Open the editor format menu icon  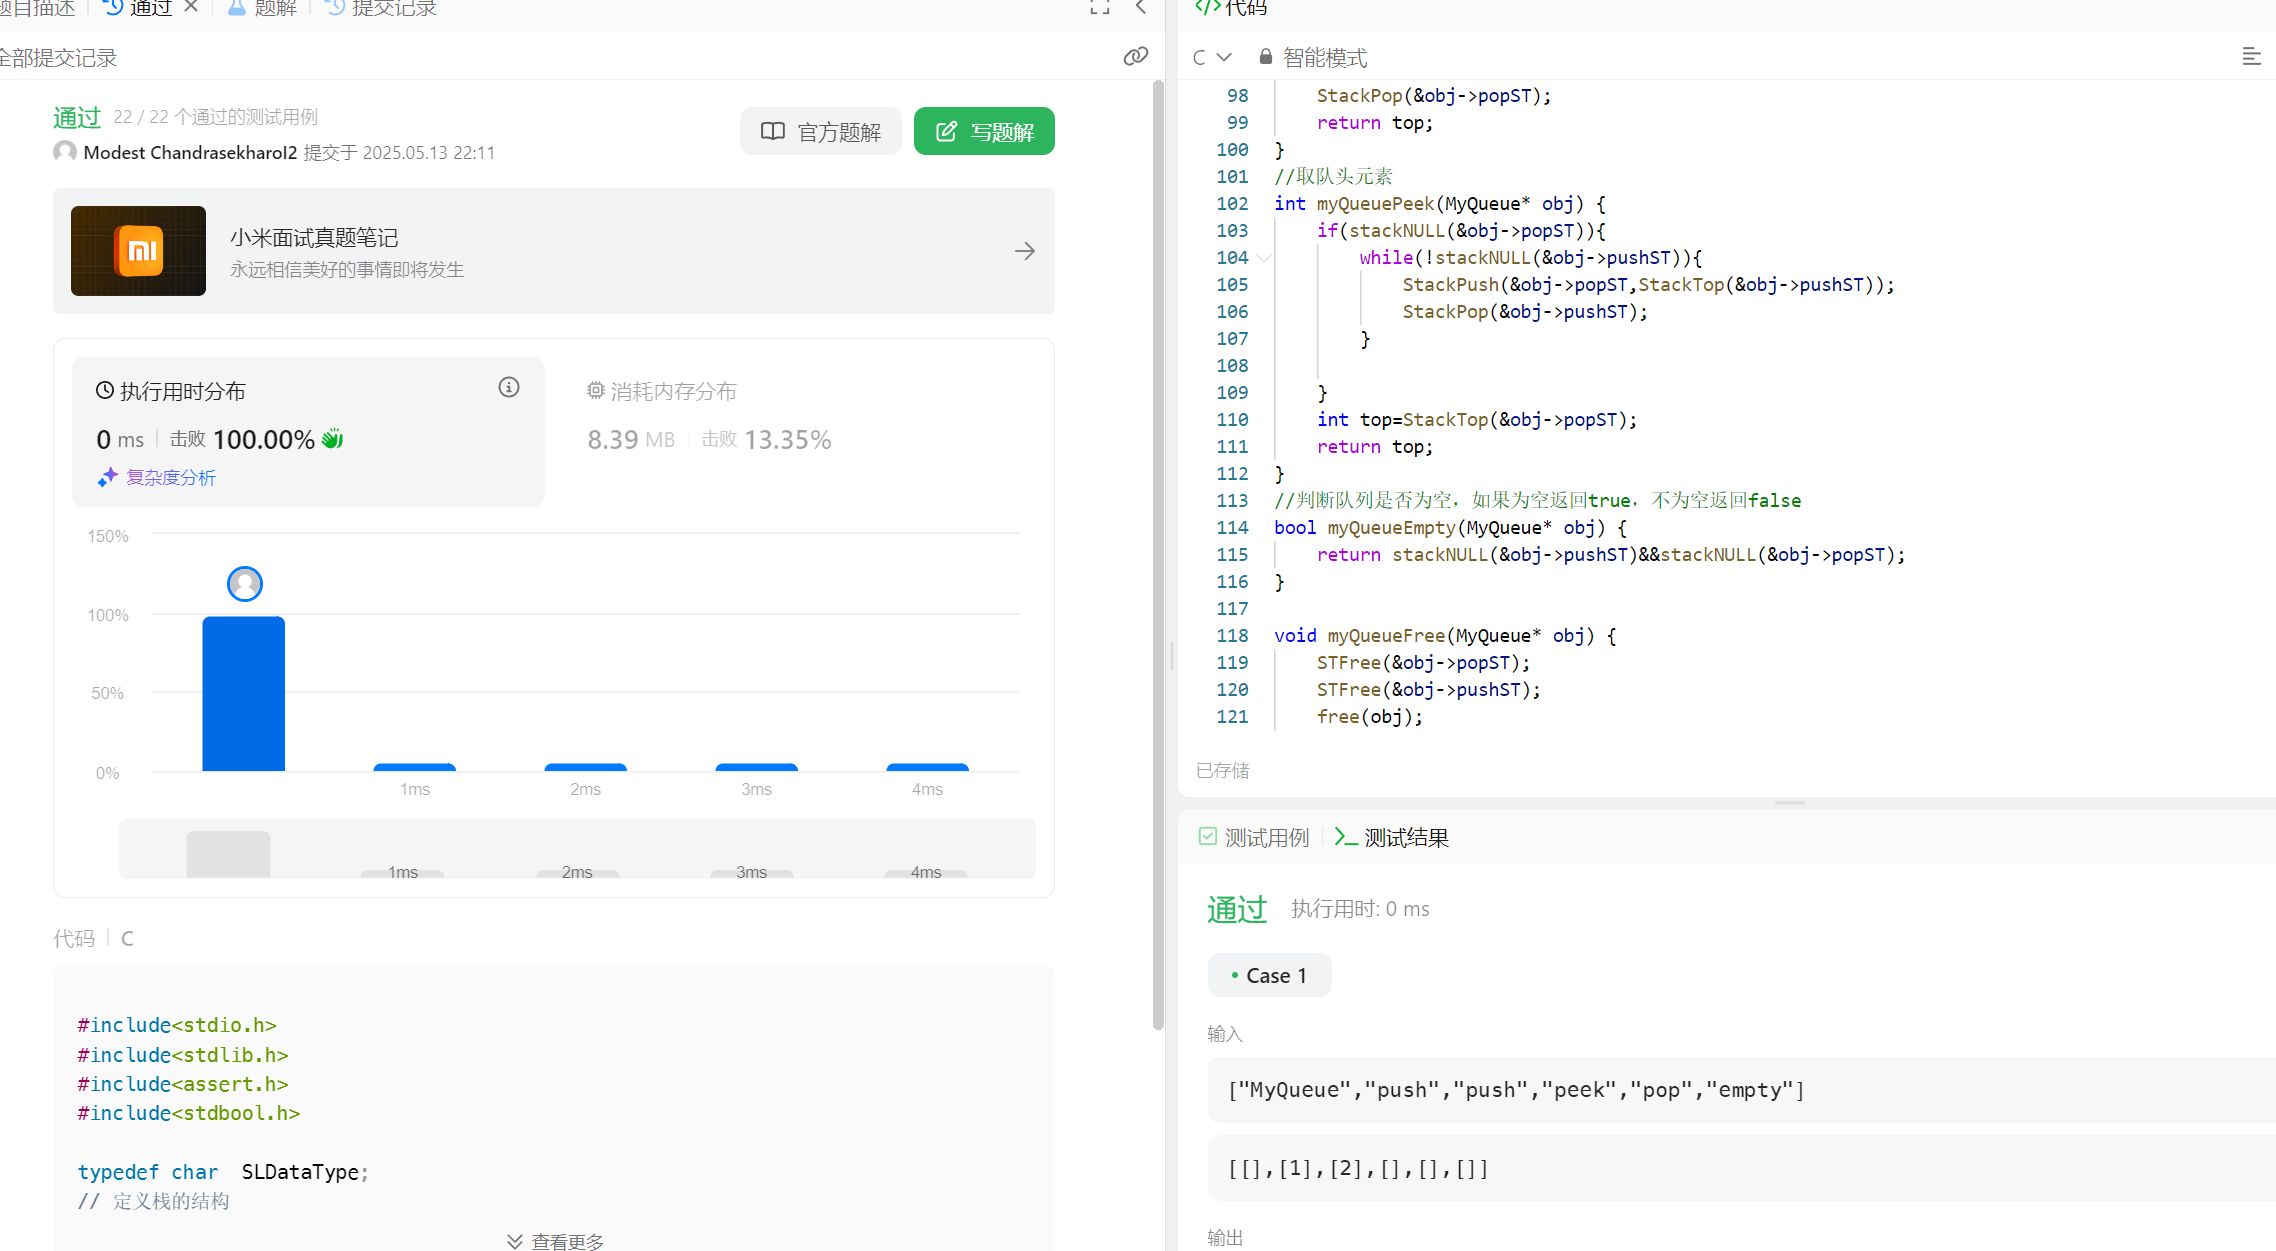coord(2251,57)
